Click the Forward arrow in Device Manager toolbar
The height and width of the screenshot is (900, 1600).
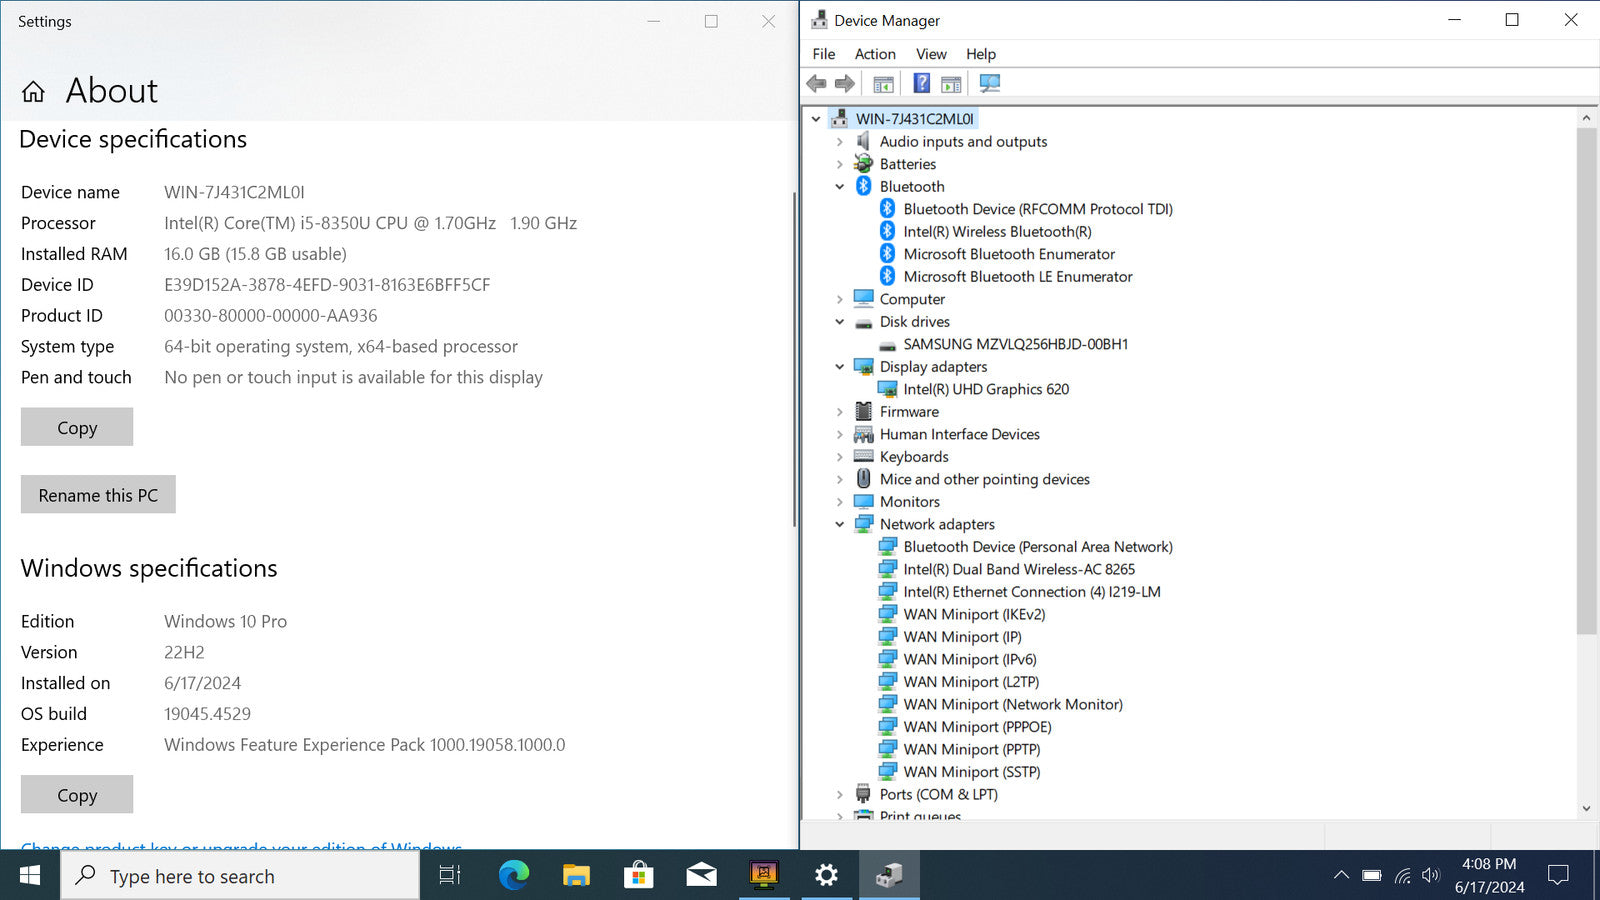click(x=845, y=84)
